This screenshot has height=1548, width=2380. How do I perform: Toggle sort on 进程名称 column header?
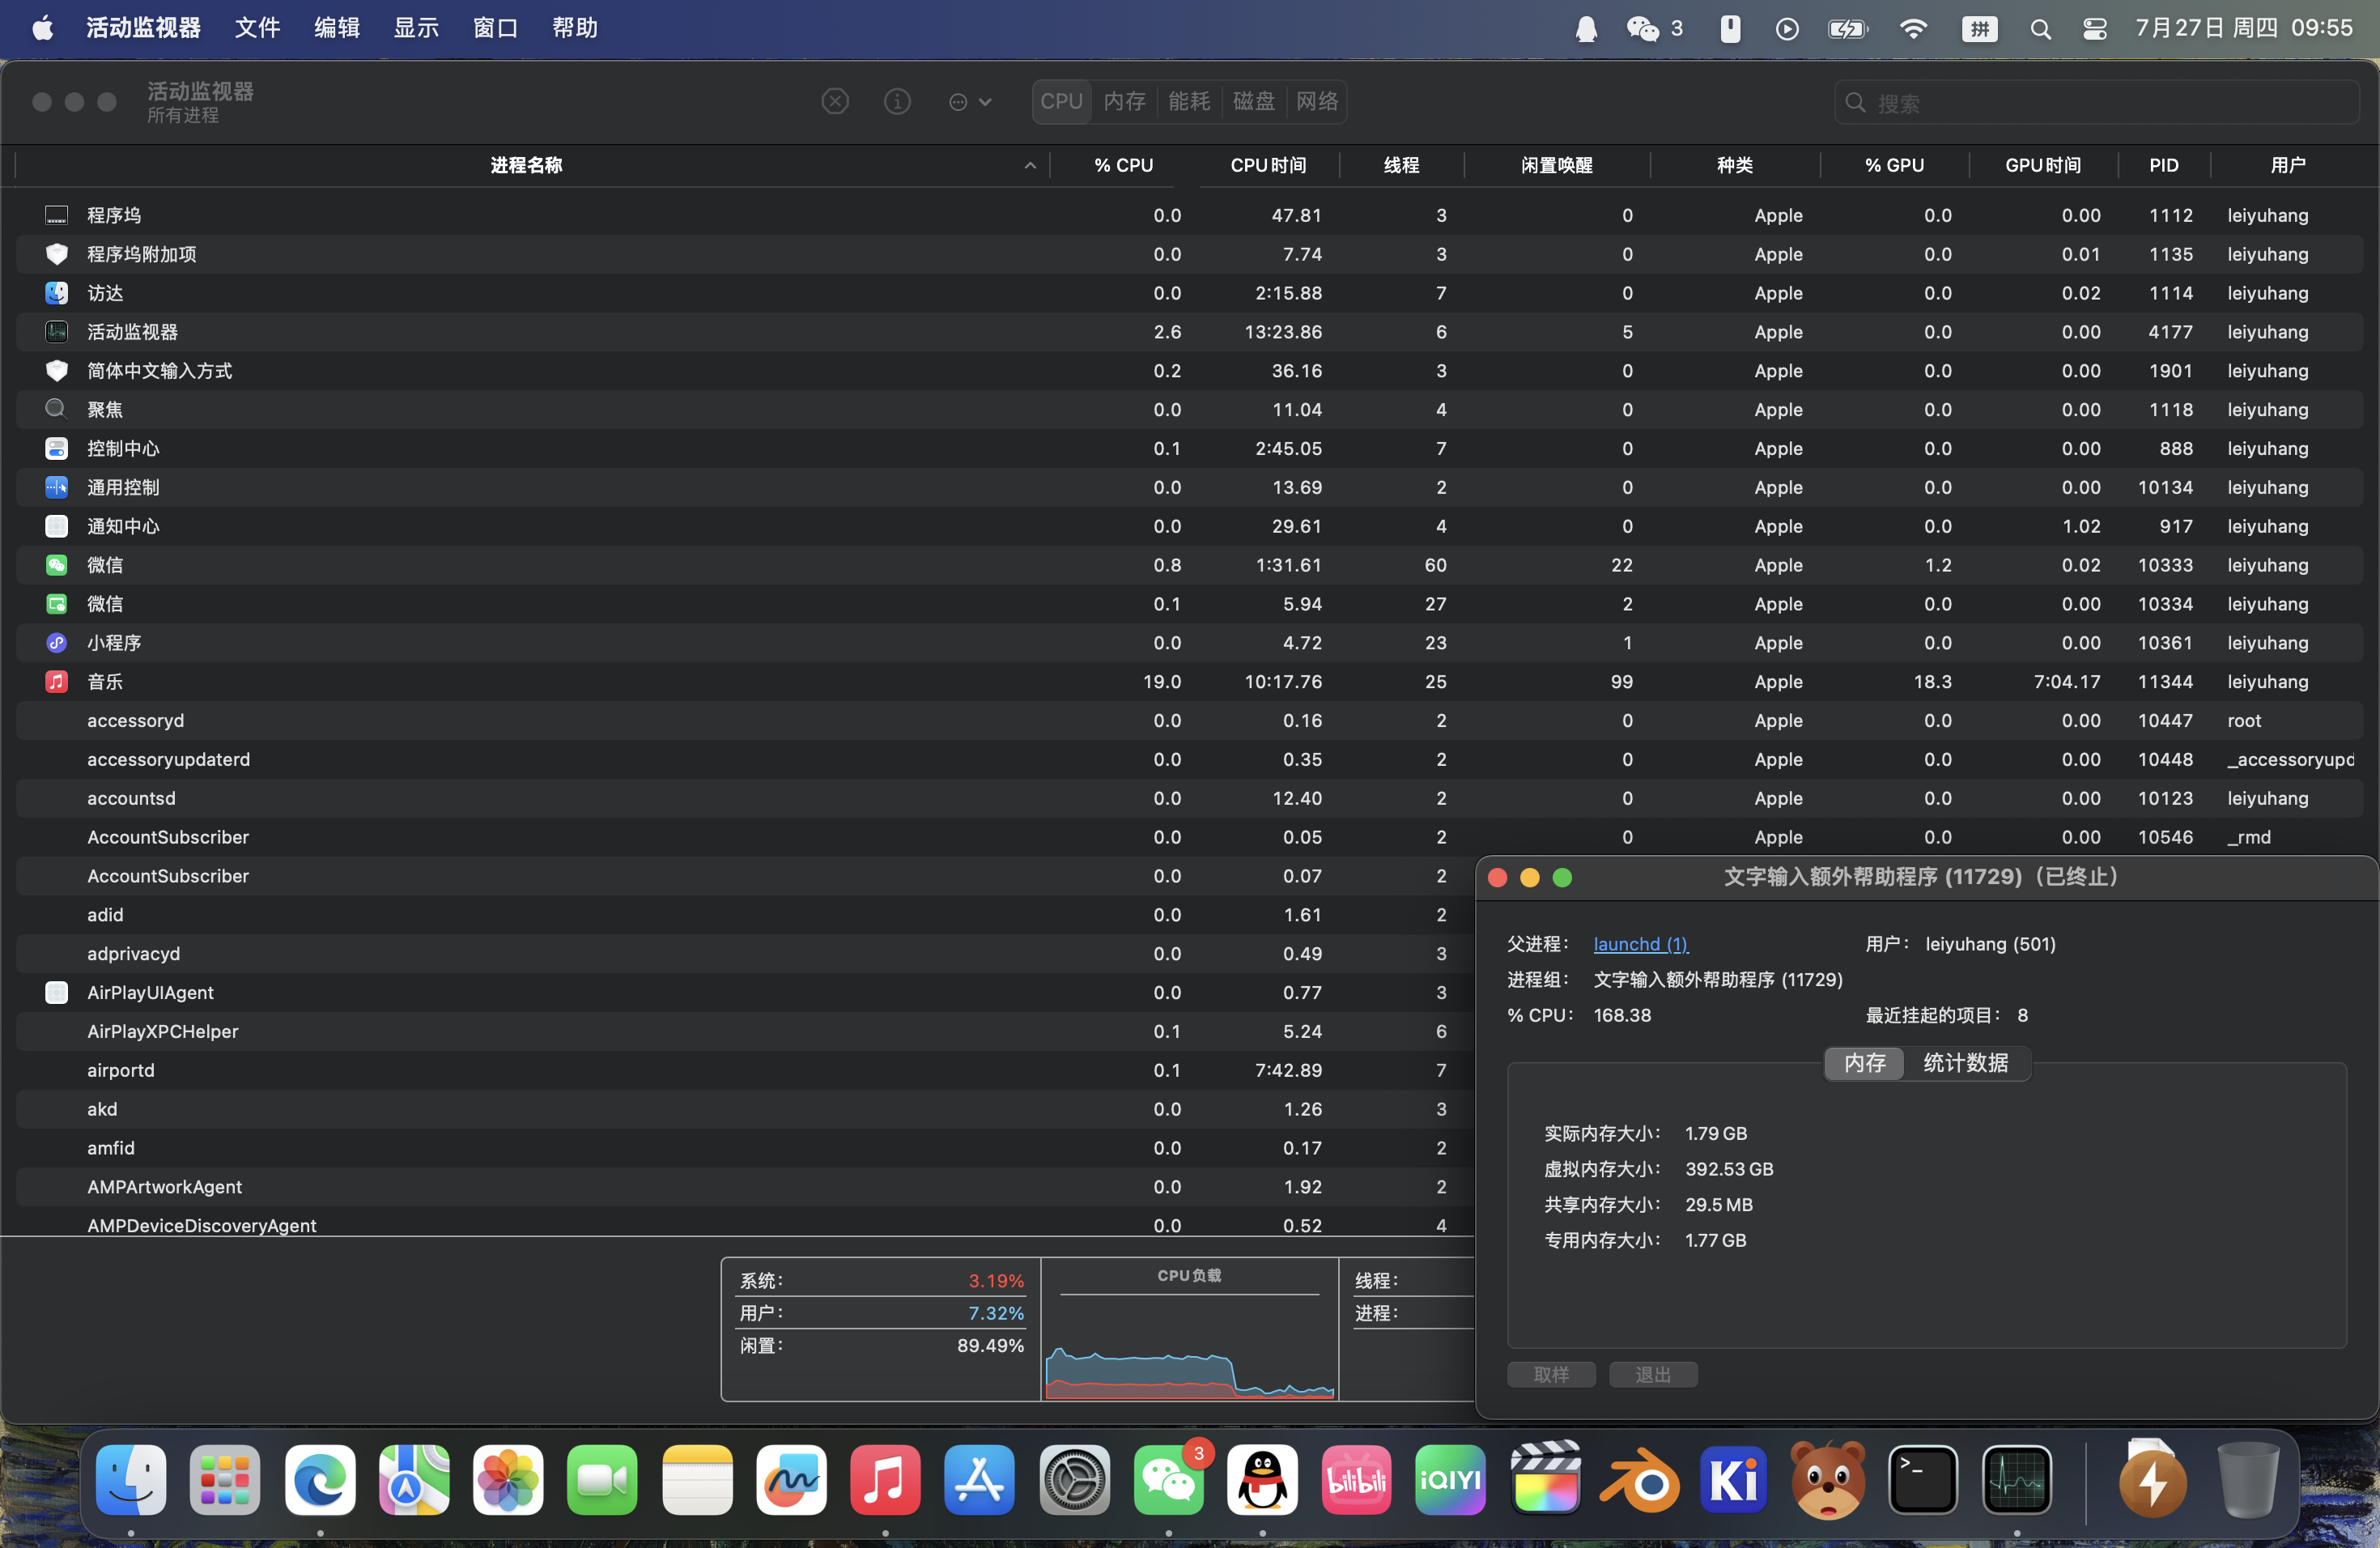point(527,165)
